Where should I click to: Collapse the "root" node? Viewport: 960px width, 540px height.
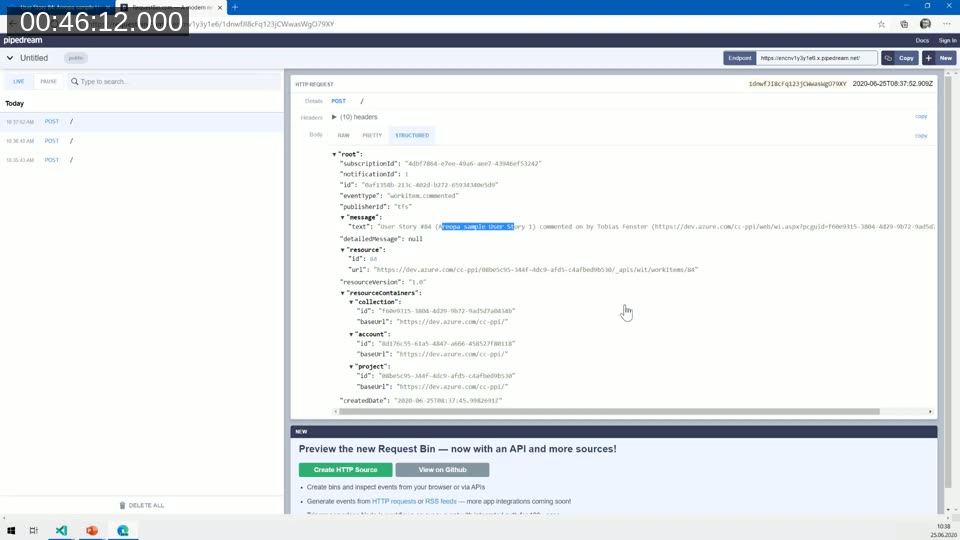click(x=334, y=154)
